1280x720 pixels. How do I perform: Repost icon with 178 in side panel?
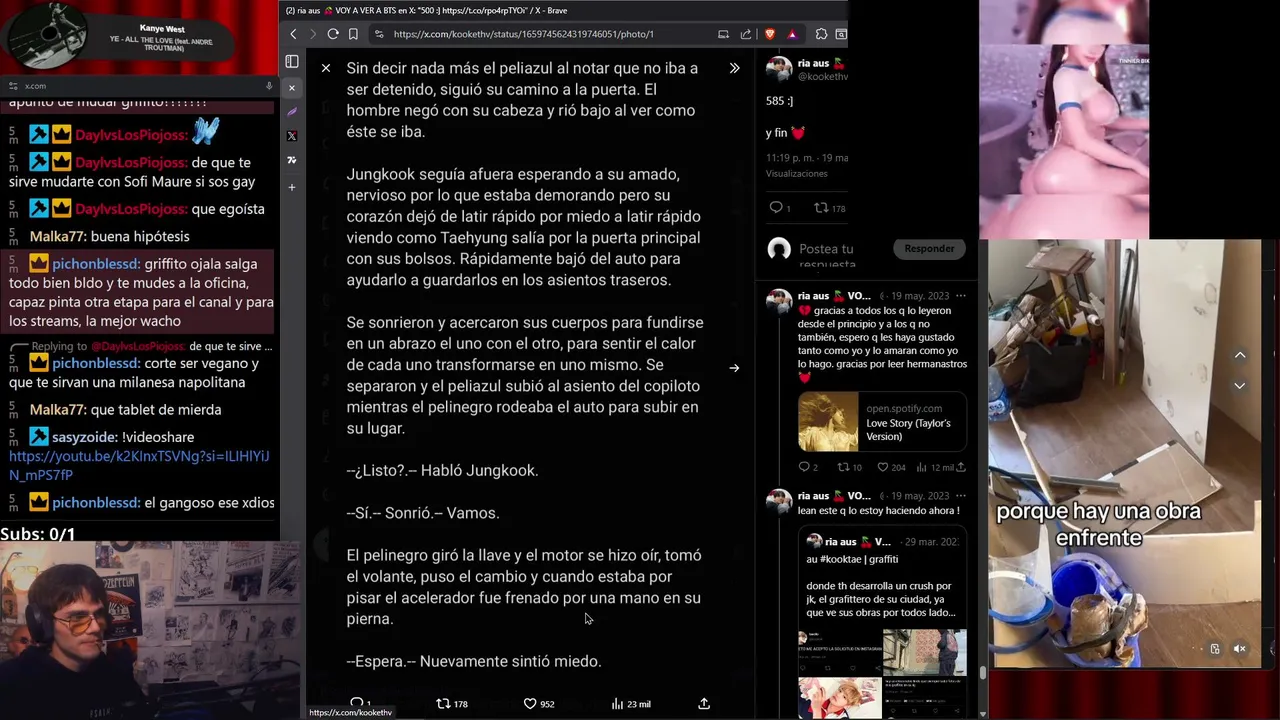pos(829,208)
